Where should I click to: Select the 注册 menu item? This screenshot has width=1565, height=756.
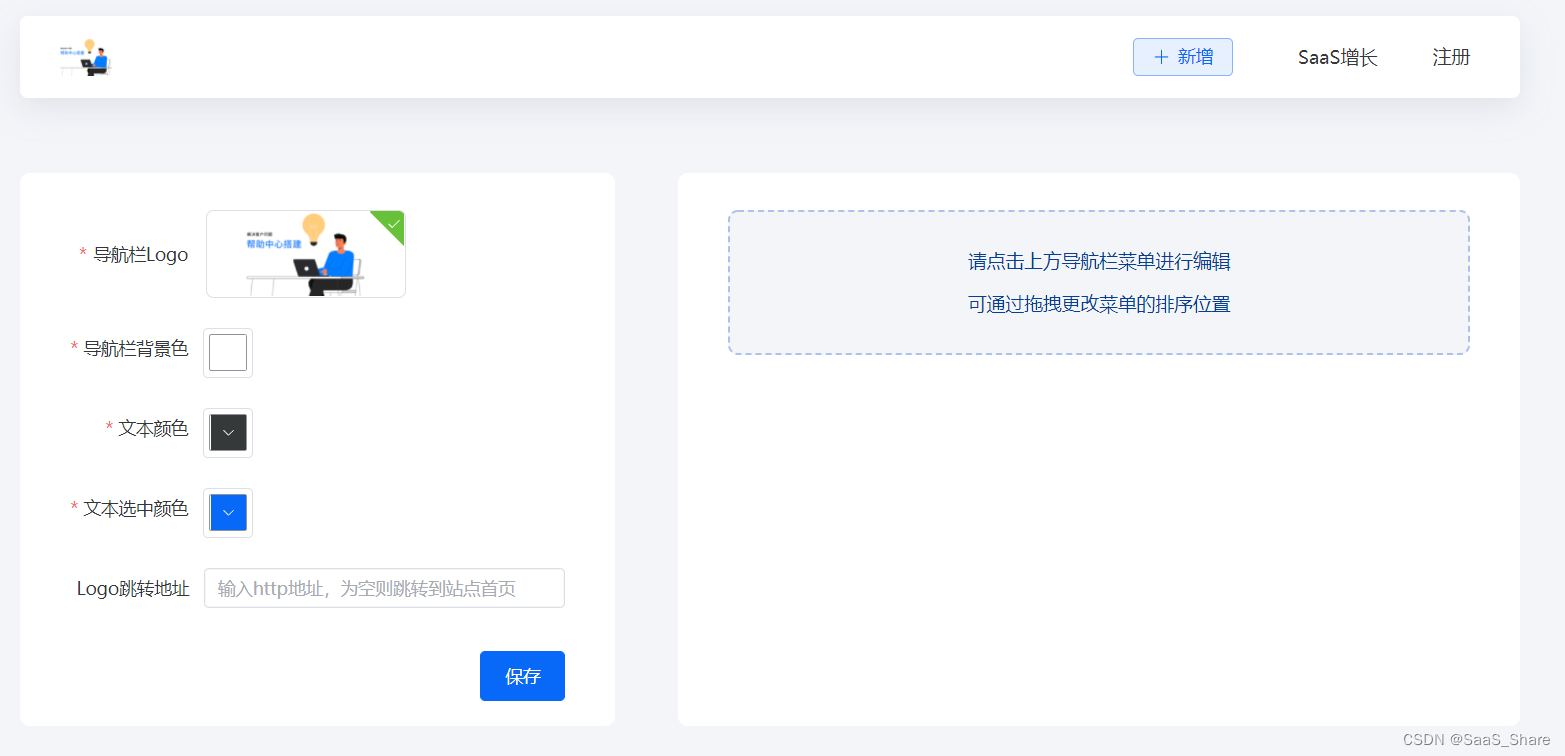point(1450,57)
